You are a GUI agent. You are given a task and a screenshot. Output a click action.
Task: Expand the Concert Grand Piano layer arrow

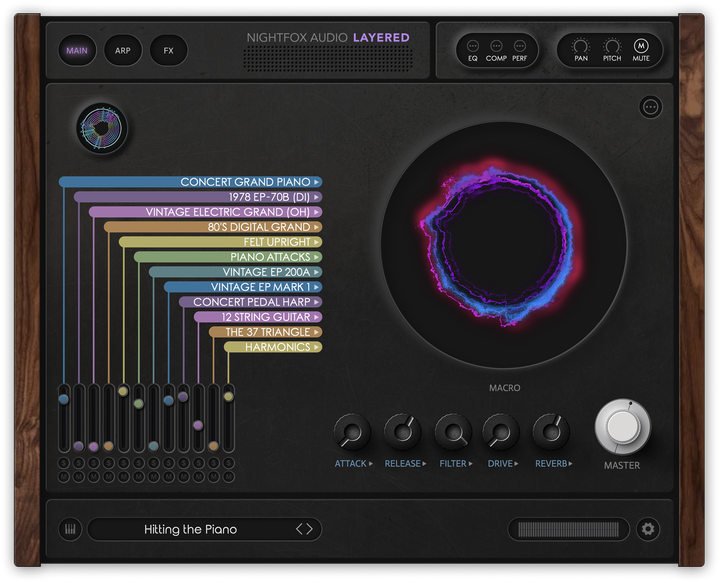point(316,182)
